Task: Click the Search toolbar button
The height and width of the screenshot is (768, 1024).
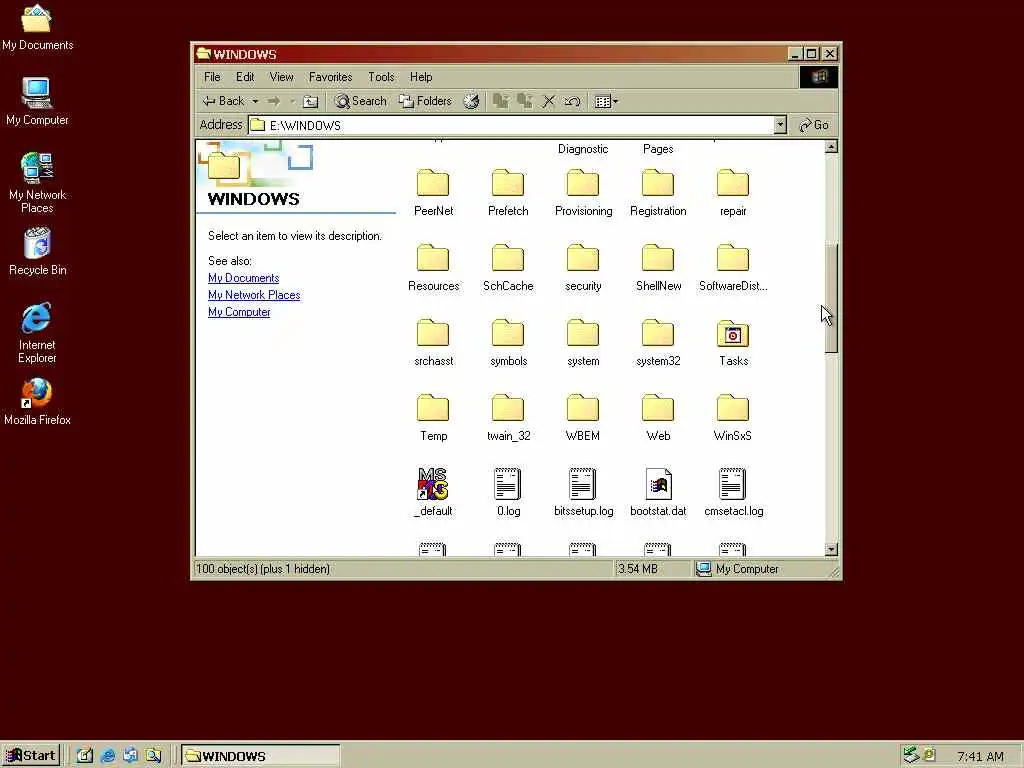Action: 360,101
